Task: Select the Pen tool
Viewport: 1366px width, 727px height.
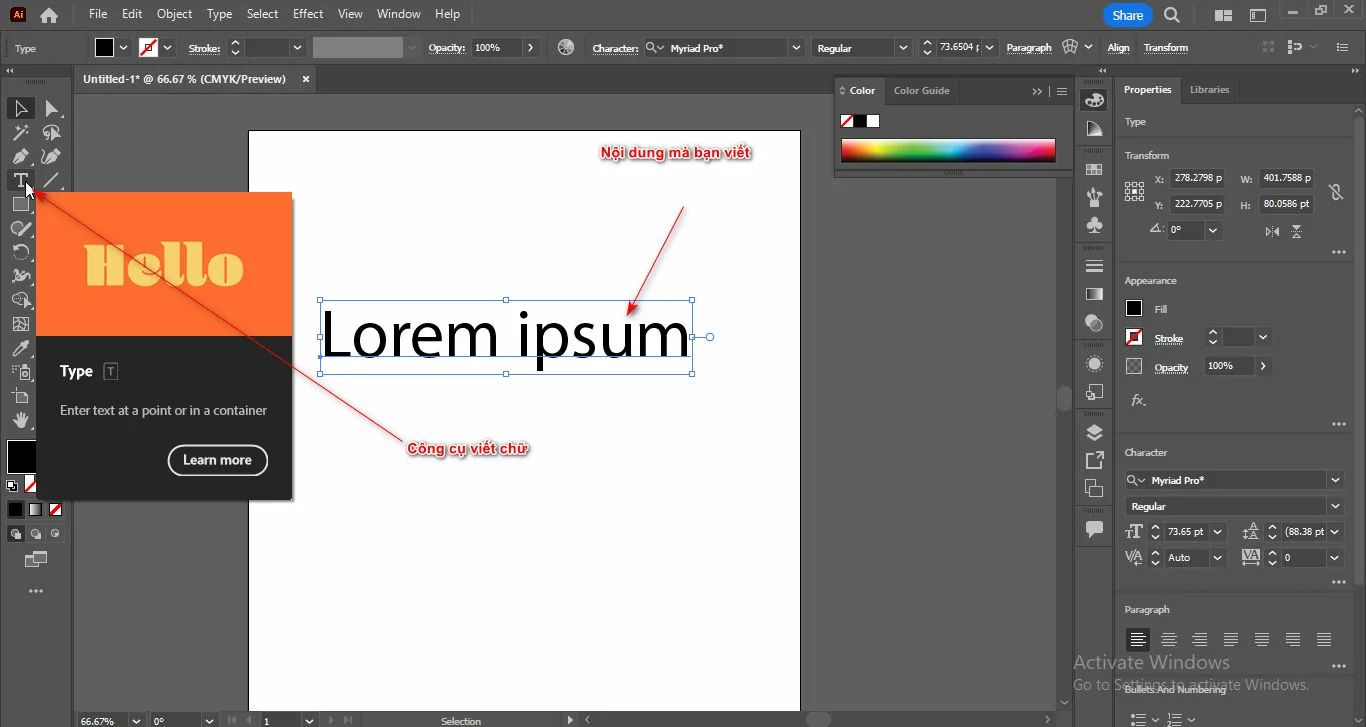Action: 20,156
